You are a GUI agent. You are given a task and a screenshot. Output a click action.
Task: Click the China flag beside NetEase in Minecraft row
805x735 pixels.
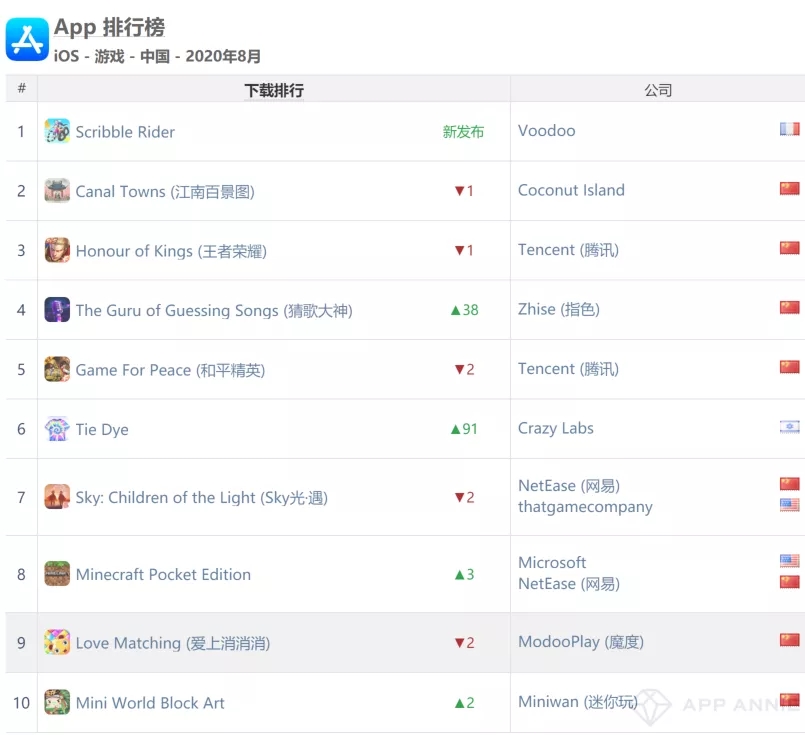(790, 582)
